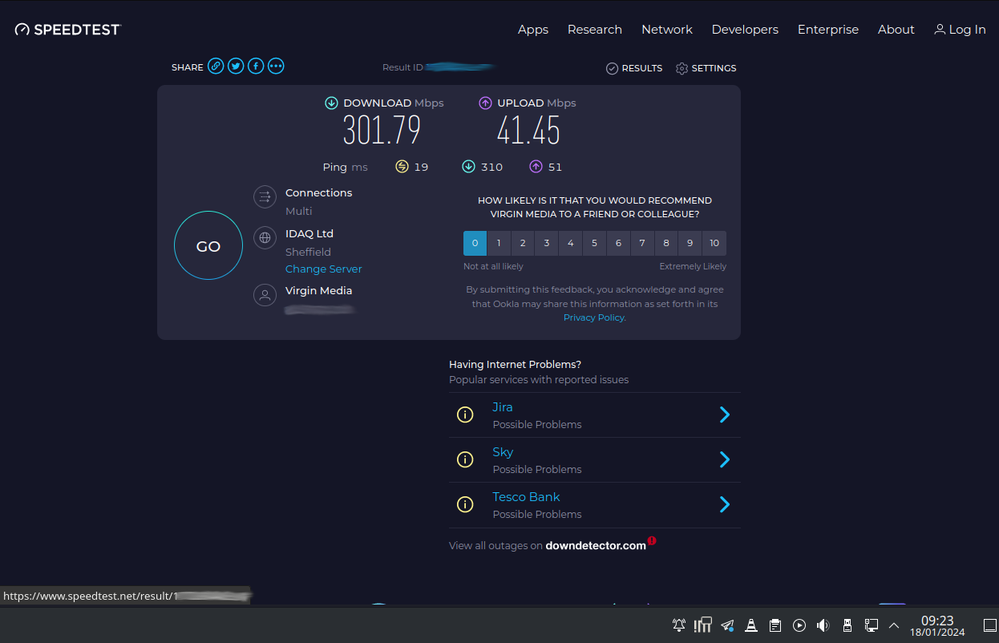Open the equalizer-style tray icon with exclamation mark
This screenshot has width=999, height=643.
point(703,625)
